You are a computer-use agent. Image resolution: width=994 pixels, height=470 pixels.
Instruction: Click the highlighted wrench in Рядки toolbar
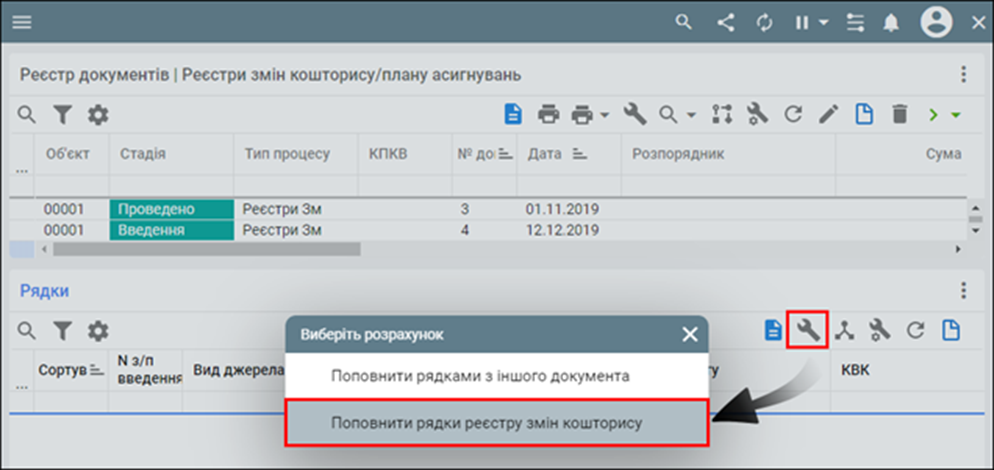point(807,330)
